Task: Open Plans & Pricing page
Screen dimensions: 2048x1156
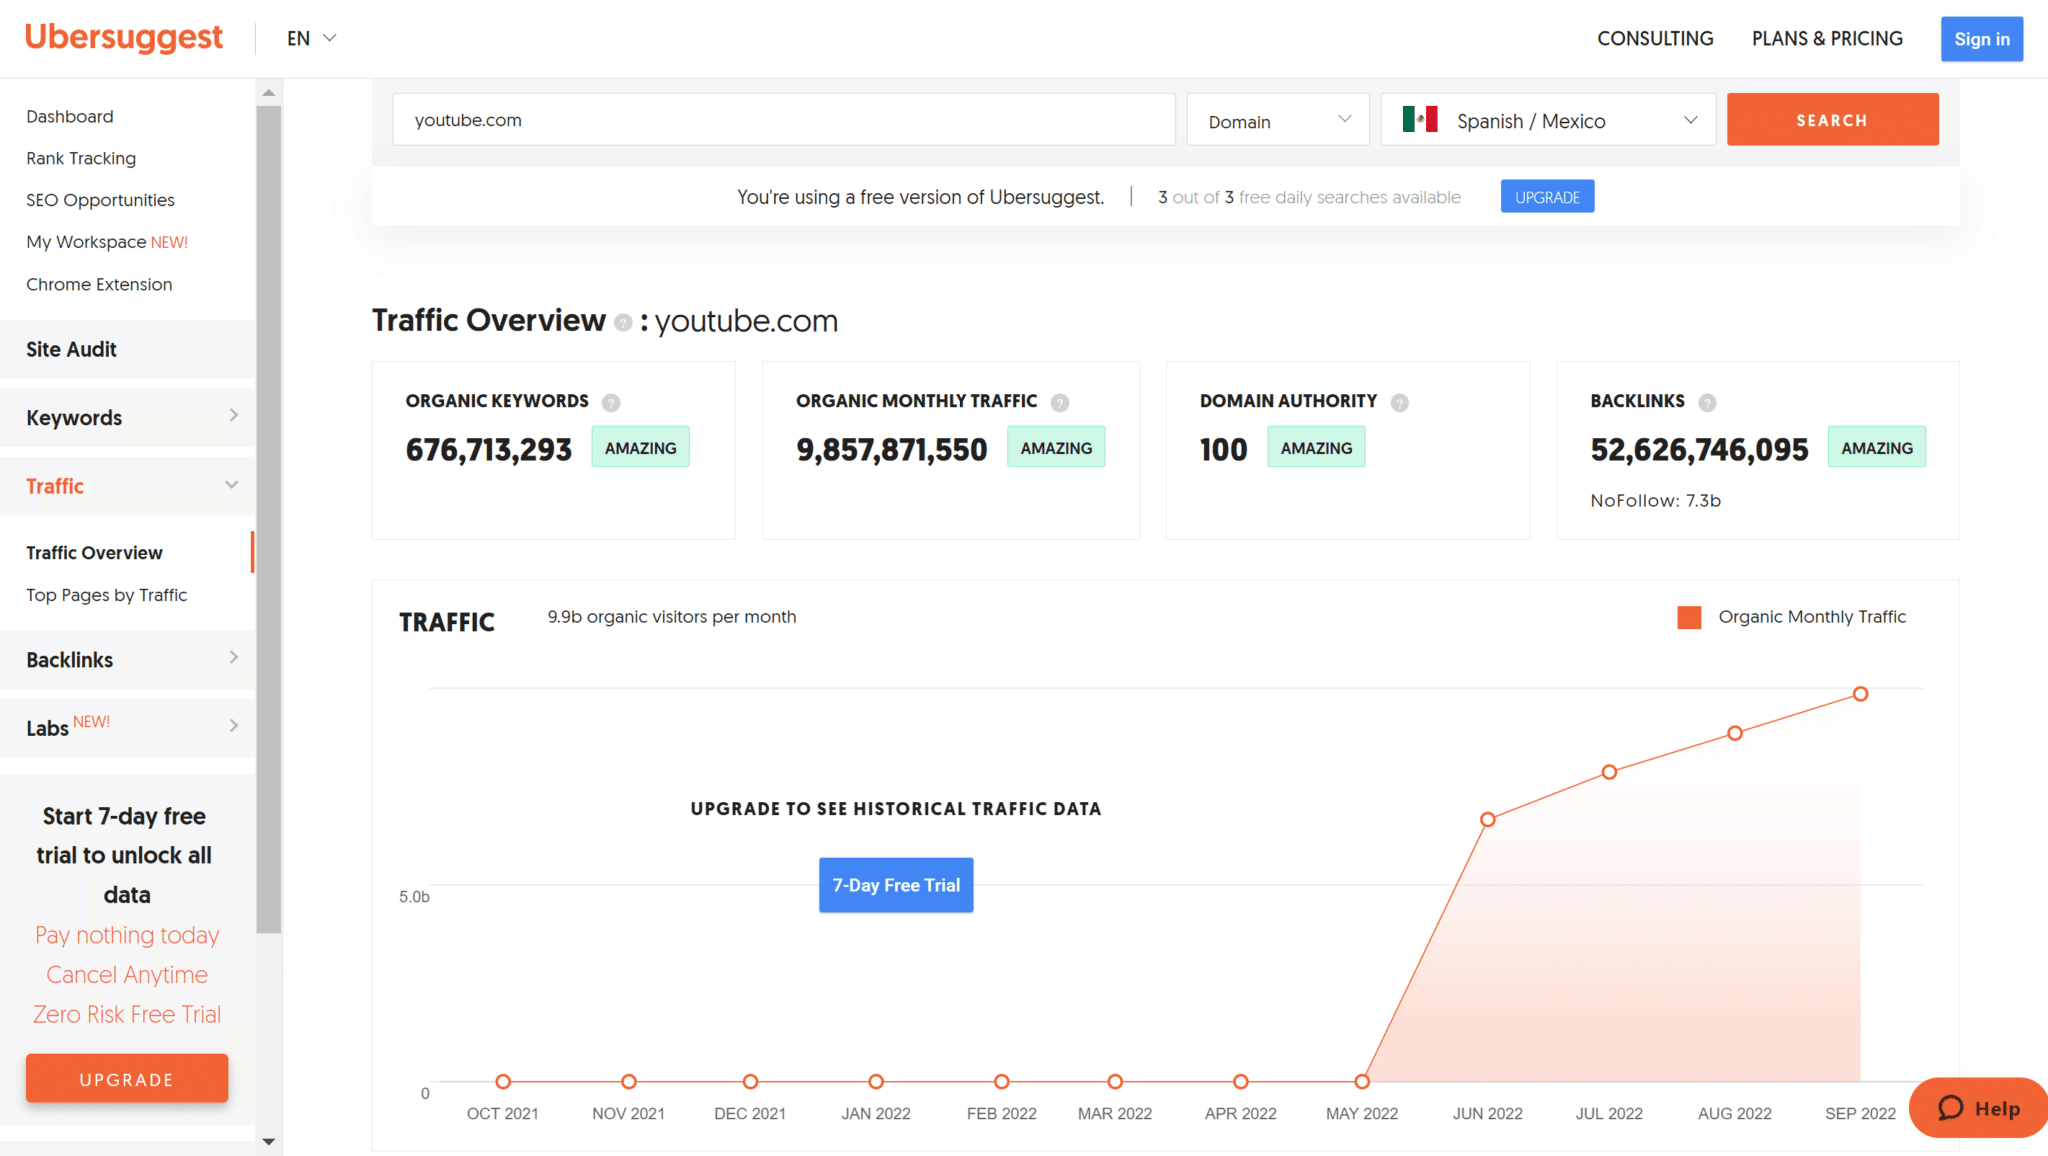Action: tap(1827, 38)
